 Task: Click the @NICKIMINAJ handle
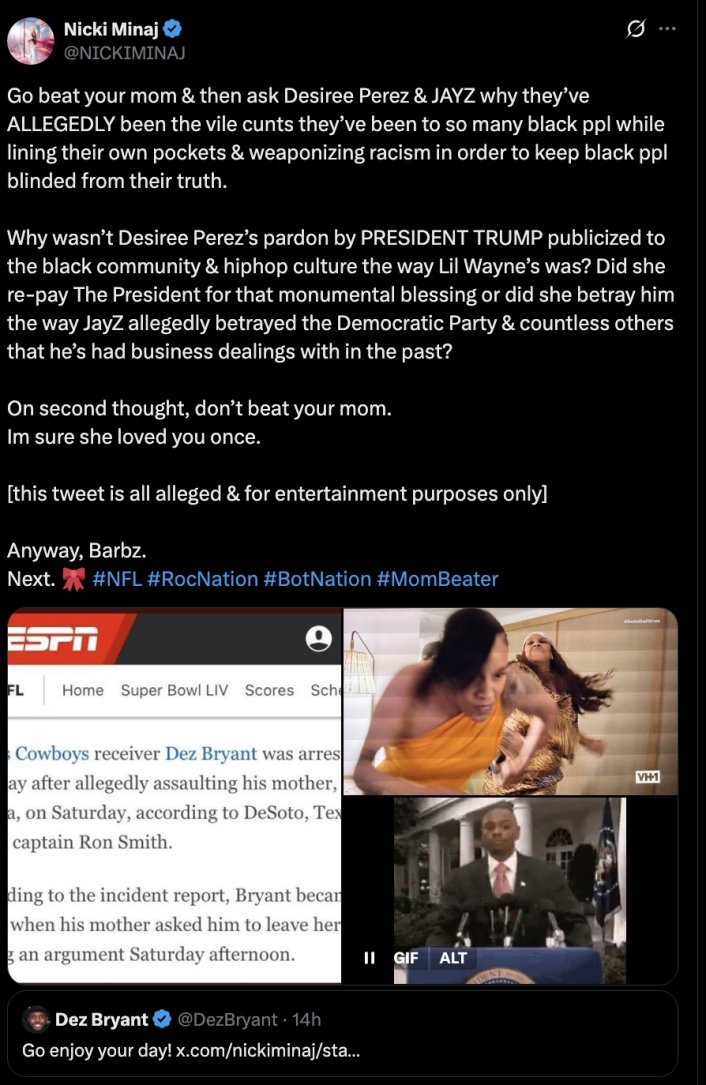(125, 53)
